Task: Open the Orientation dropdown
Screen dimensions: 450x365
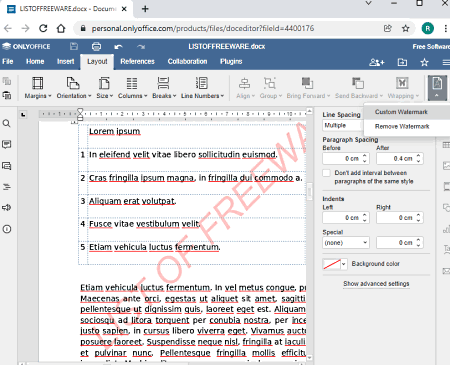Action: (74, 88)
